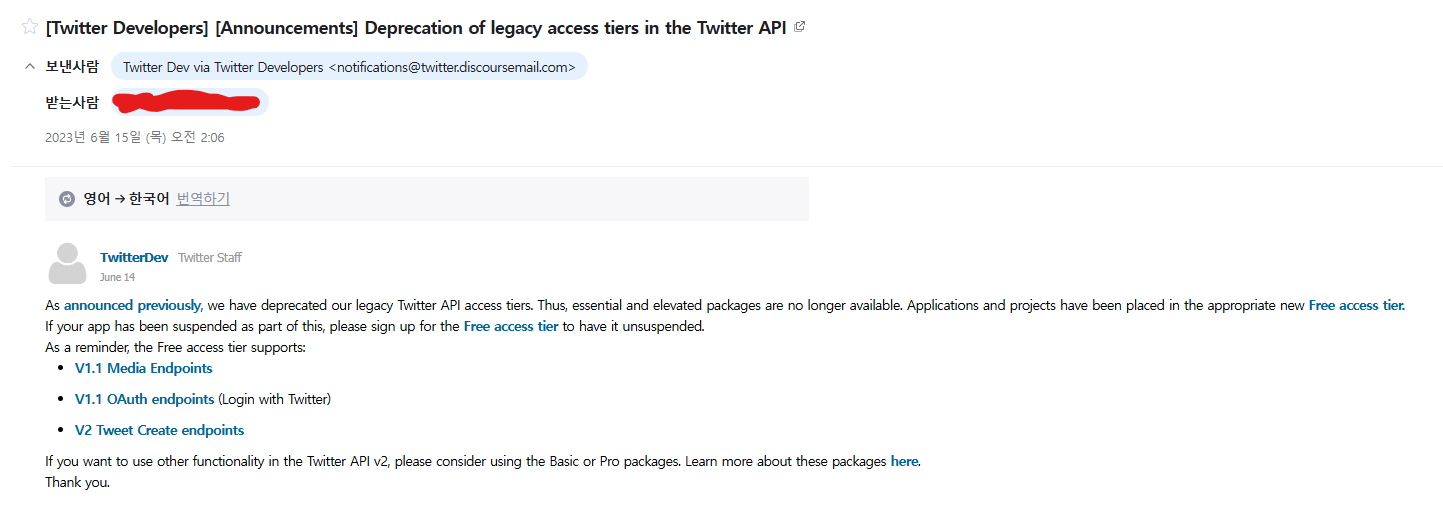Open V1.1 Media Endpoints link
Viewport: 1443px width, 505px height.
coord(144,368)
